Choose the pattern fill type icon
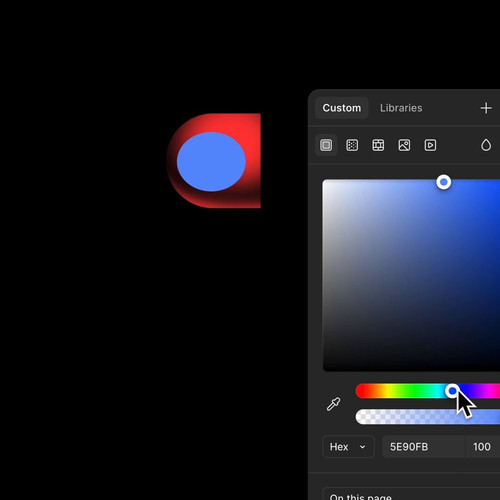 pyautogui.click(x=378, y=145)
